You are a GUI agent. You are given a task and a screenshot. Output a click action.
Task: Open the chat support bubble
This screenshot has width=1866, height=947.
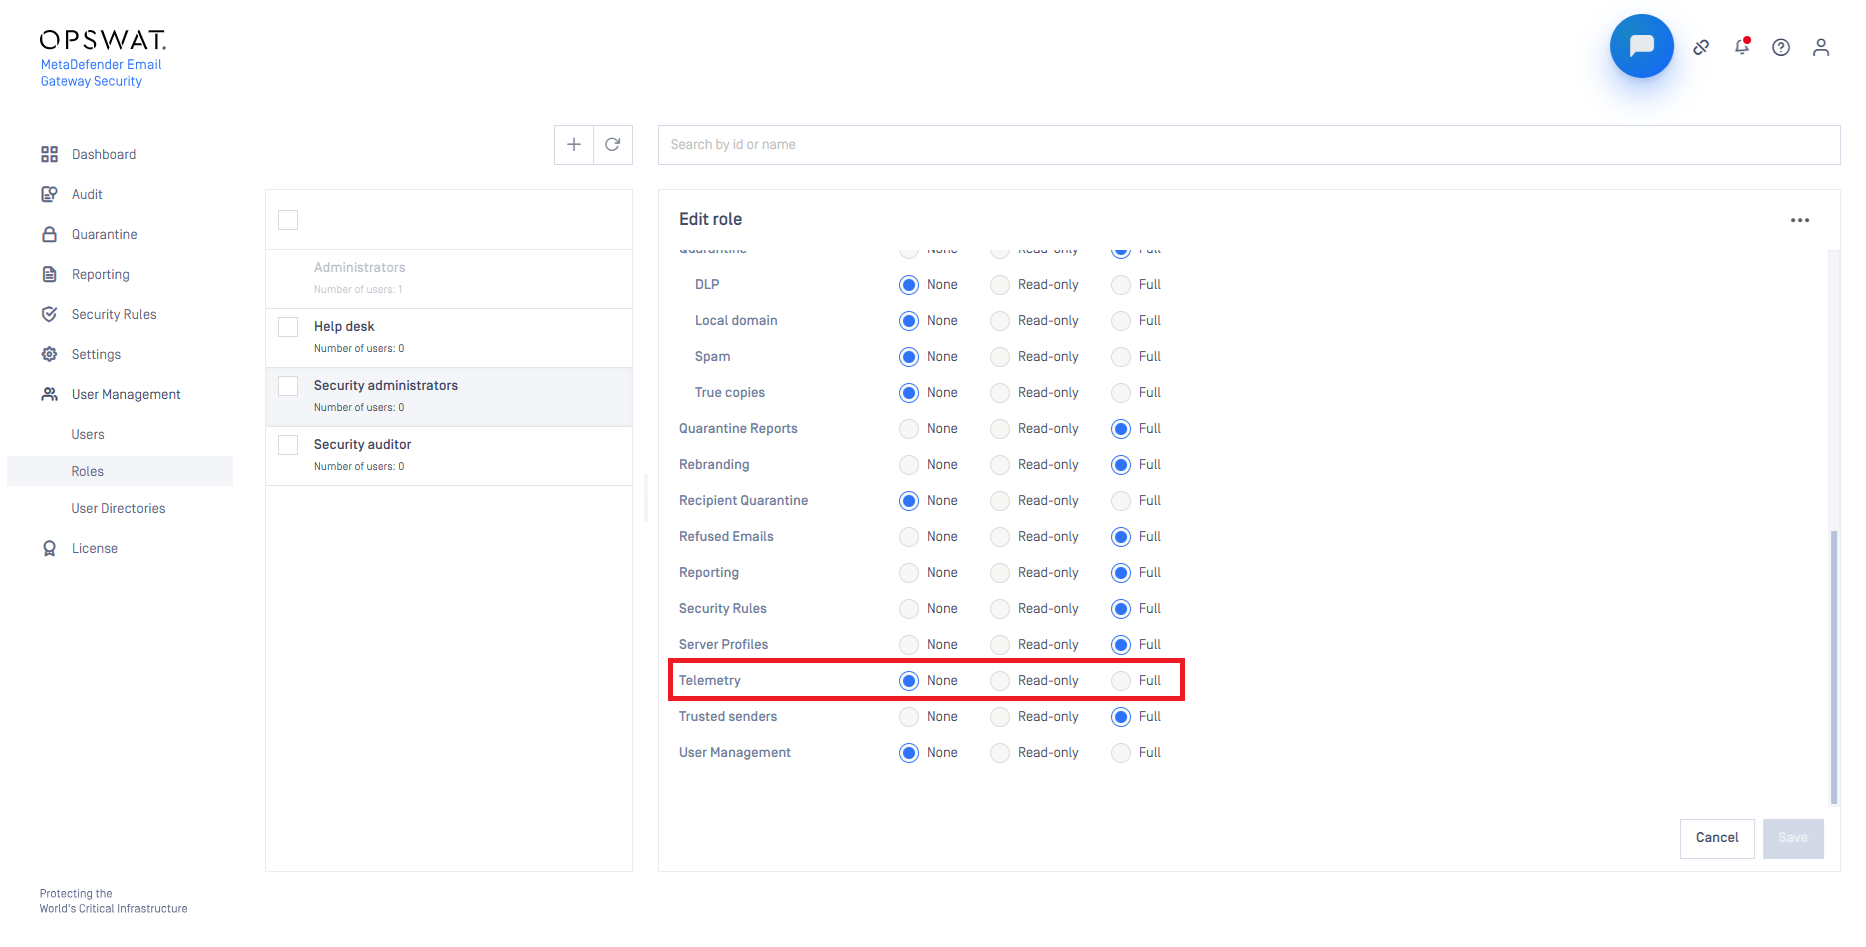[x=1641, y=46]
